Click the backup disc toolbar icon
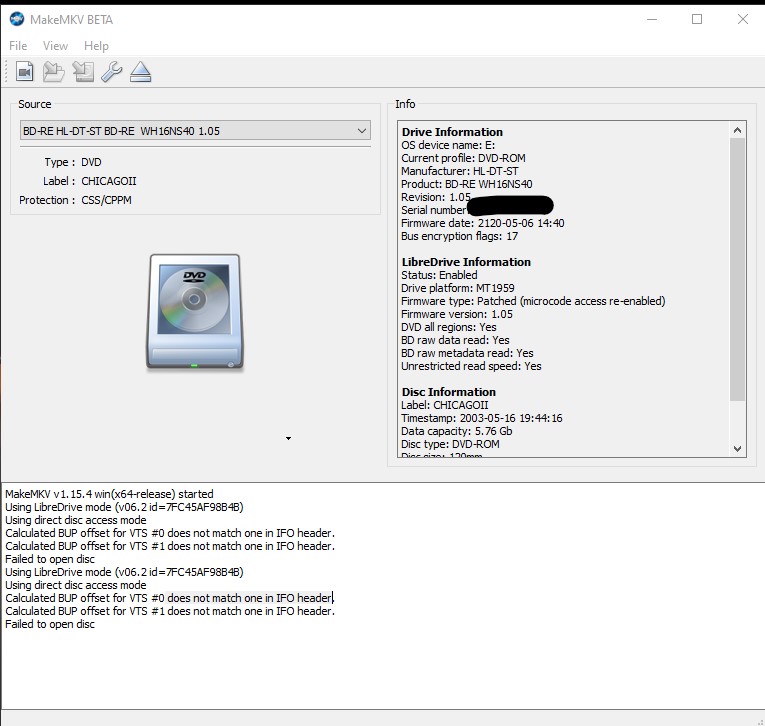Screen dimensions: 765x726 83,72
